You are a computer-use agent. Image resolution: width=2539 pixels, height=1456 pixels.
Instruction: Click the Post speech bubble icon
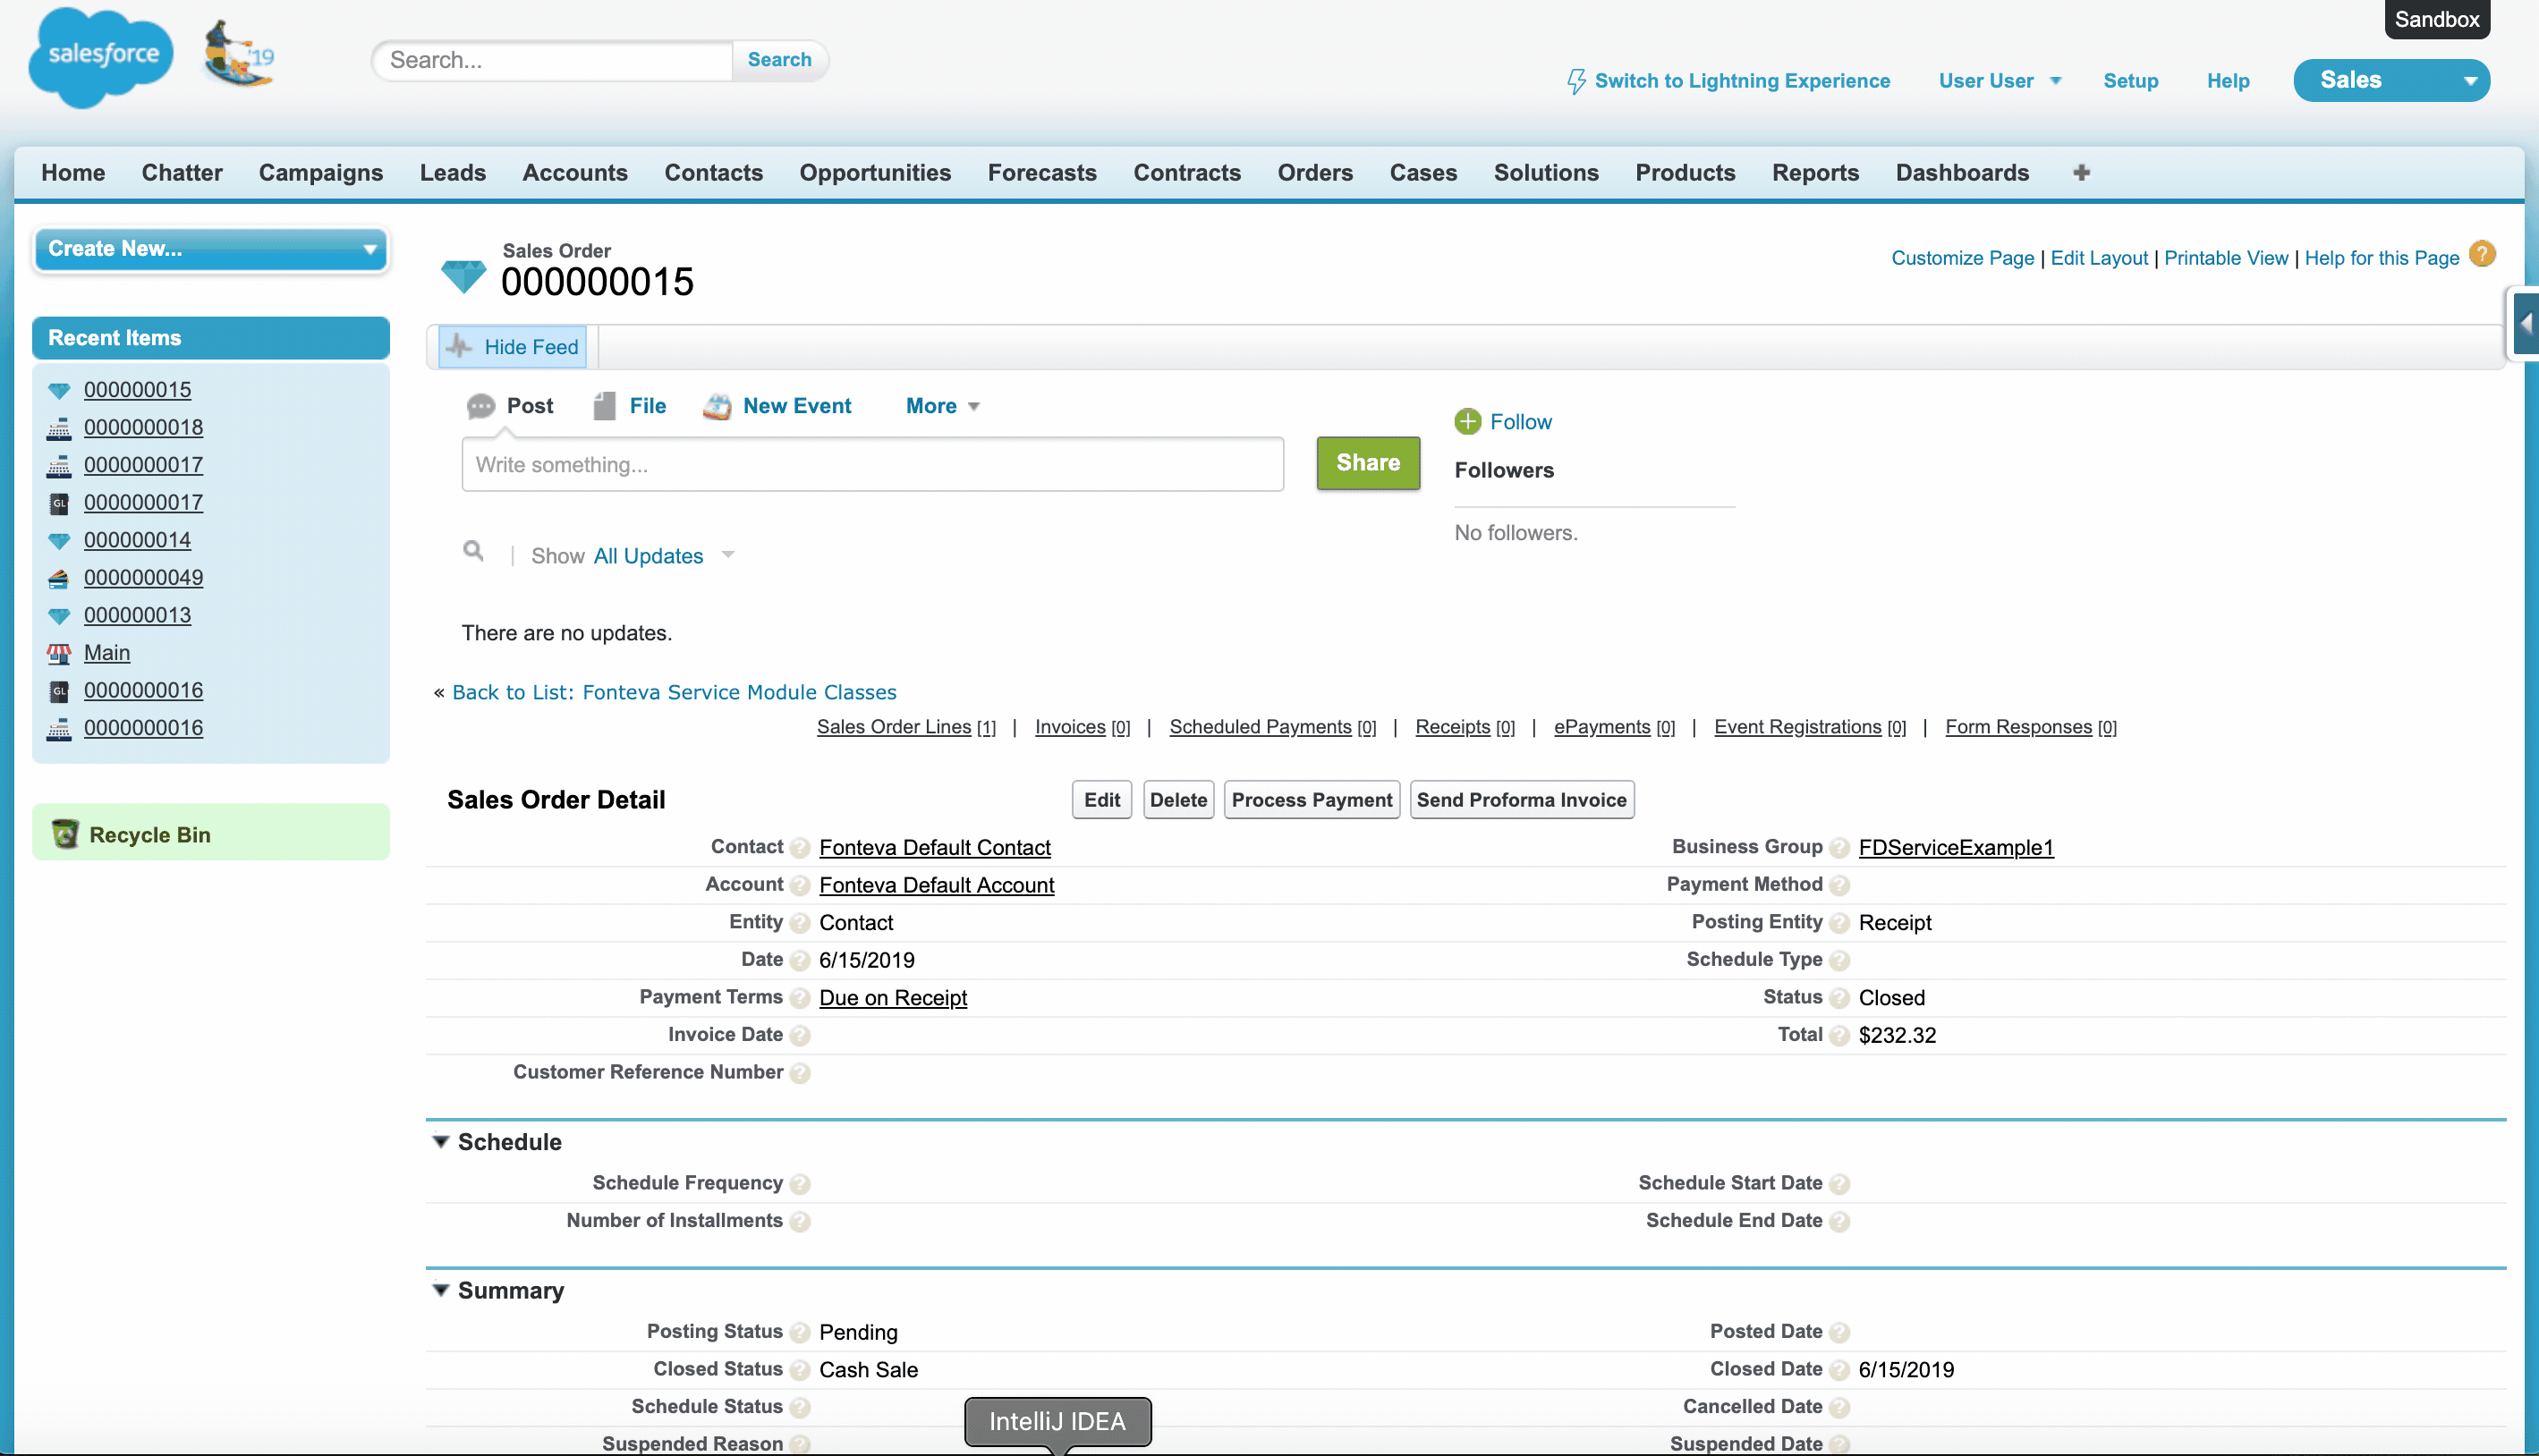[481, 406]
